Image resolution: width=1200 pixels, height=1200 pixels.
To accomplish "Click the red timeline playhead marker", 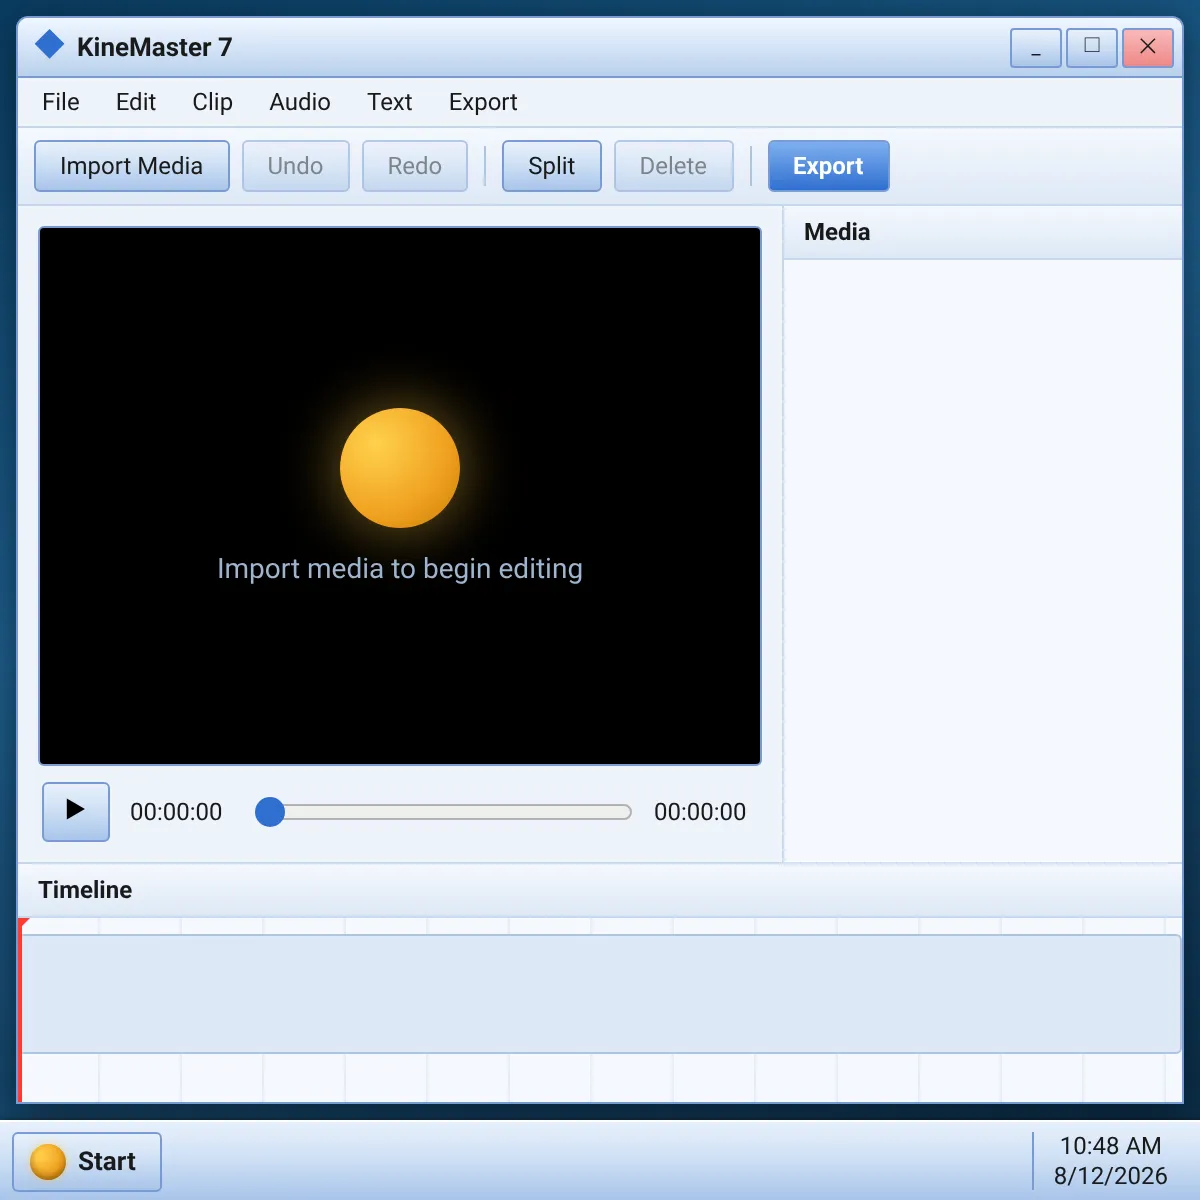I will coord(21,1010).
